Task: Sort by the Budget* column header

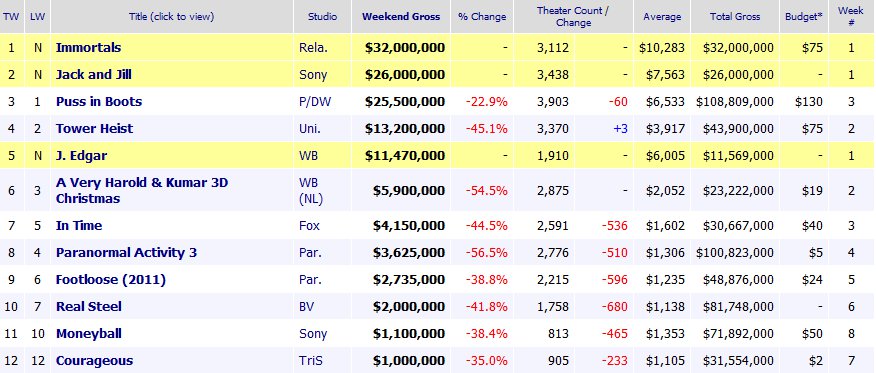Action: tap(804, 17)
